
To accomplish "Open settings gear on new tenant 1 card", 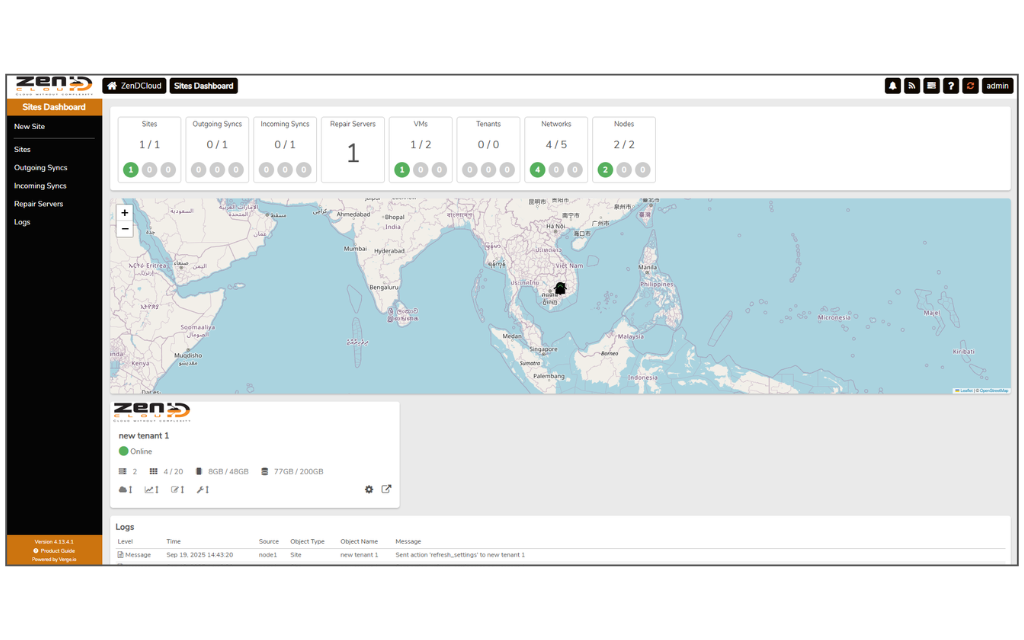I will [369, 490].
